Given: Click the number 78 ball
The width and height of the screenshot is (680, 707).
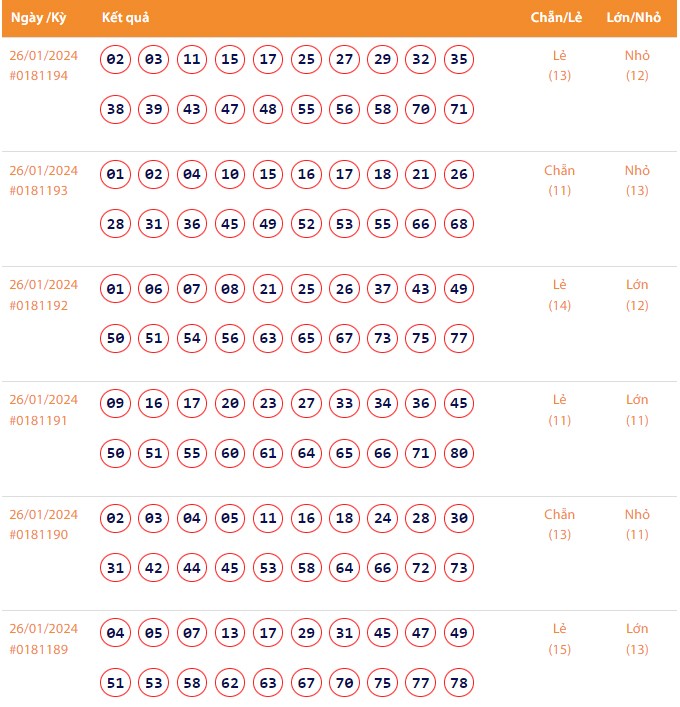Looking at the screenshot, I should coord(459,684).
